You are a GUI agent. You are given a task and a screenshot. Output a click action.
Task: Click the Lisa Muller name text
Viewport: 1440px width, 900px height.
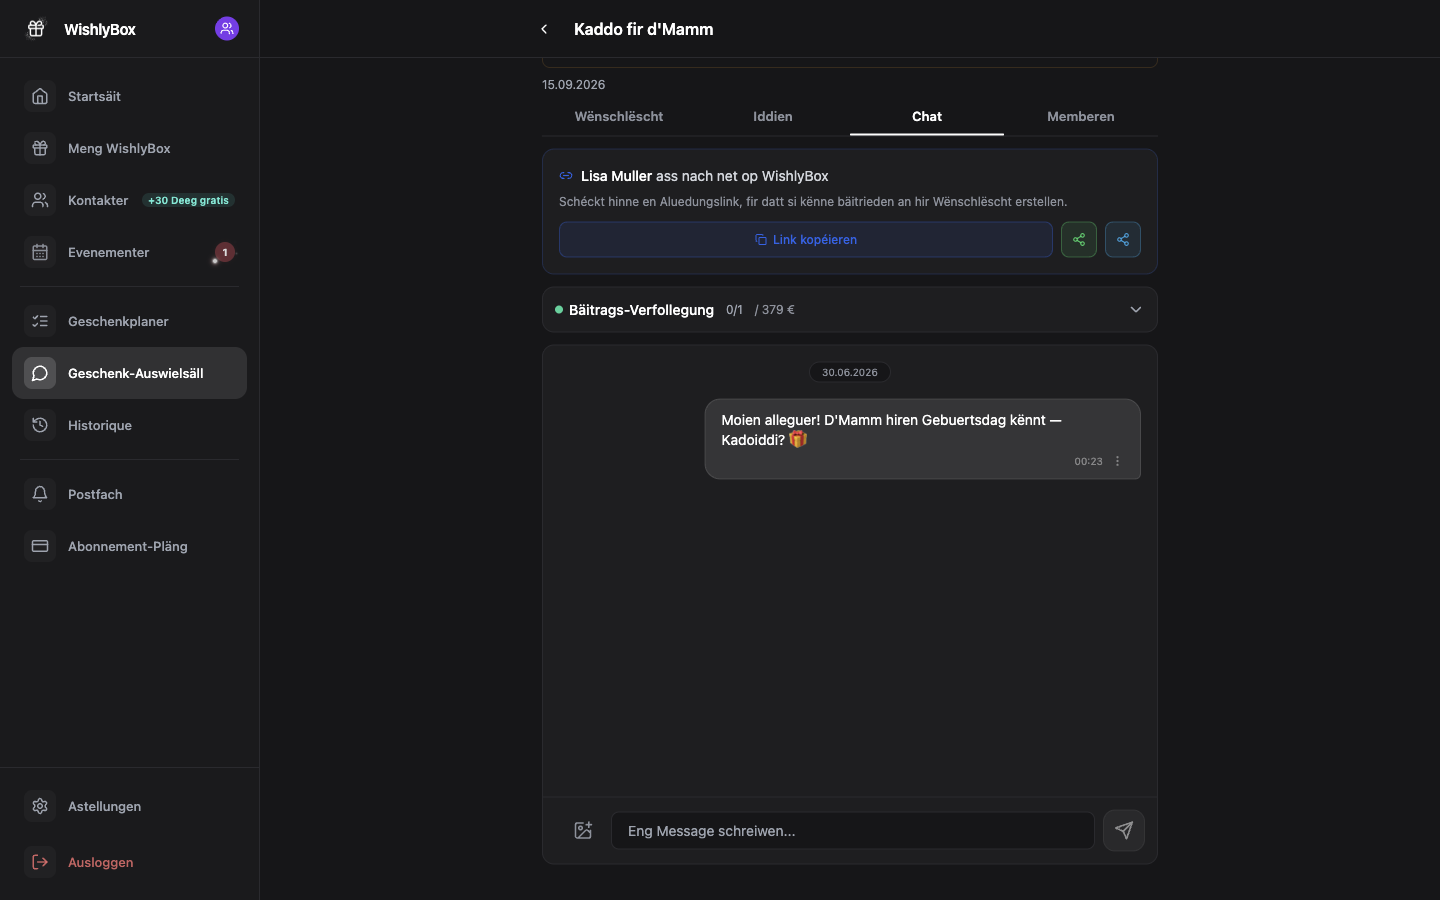click(616, 176)
